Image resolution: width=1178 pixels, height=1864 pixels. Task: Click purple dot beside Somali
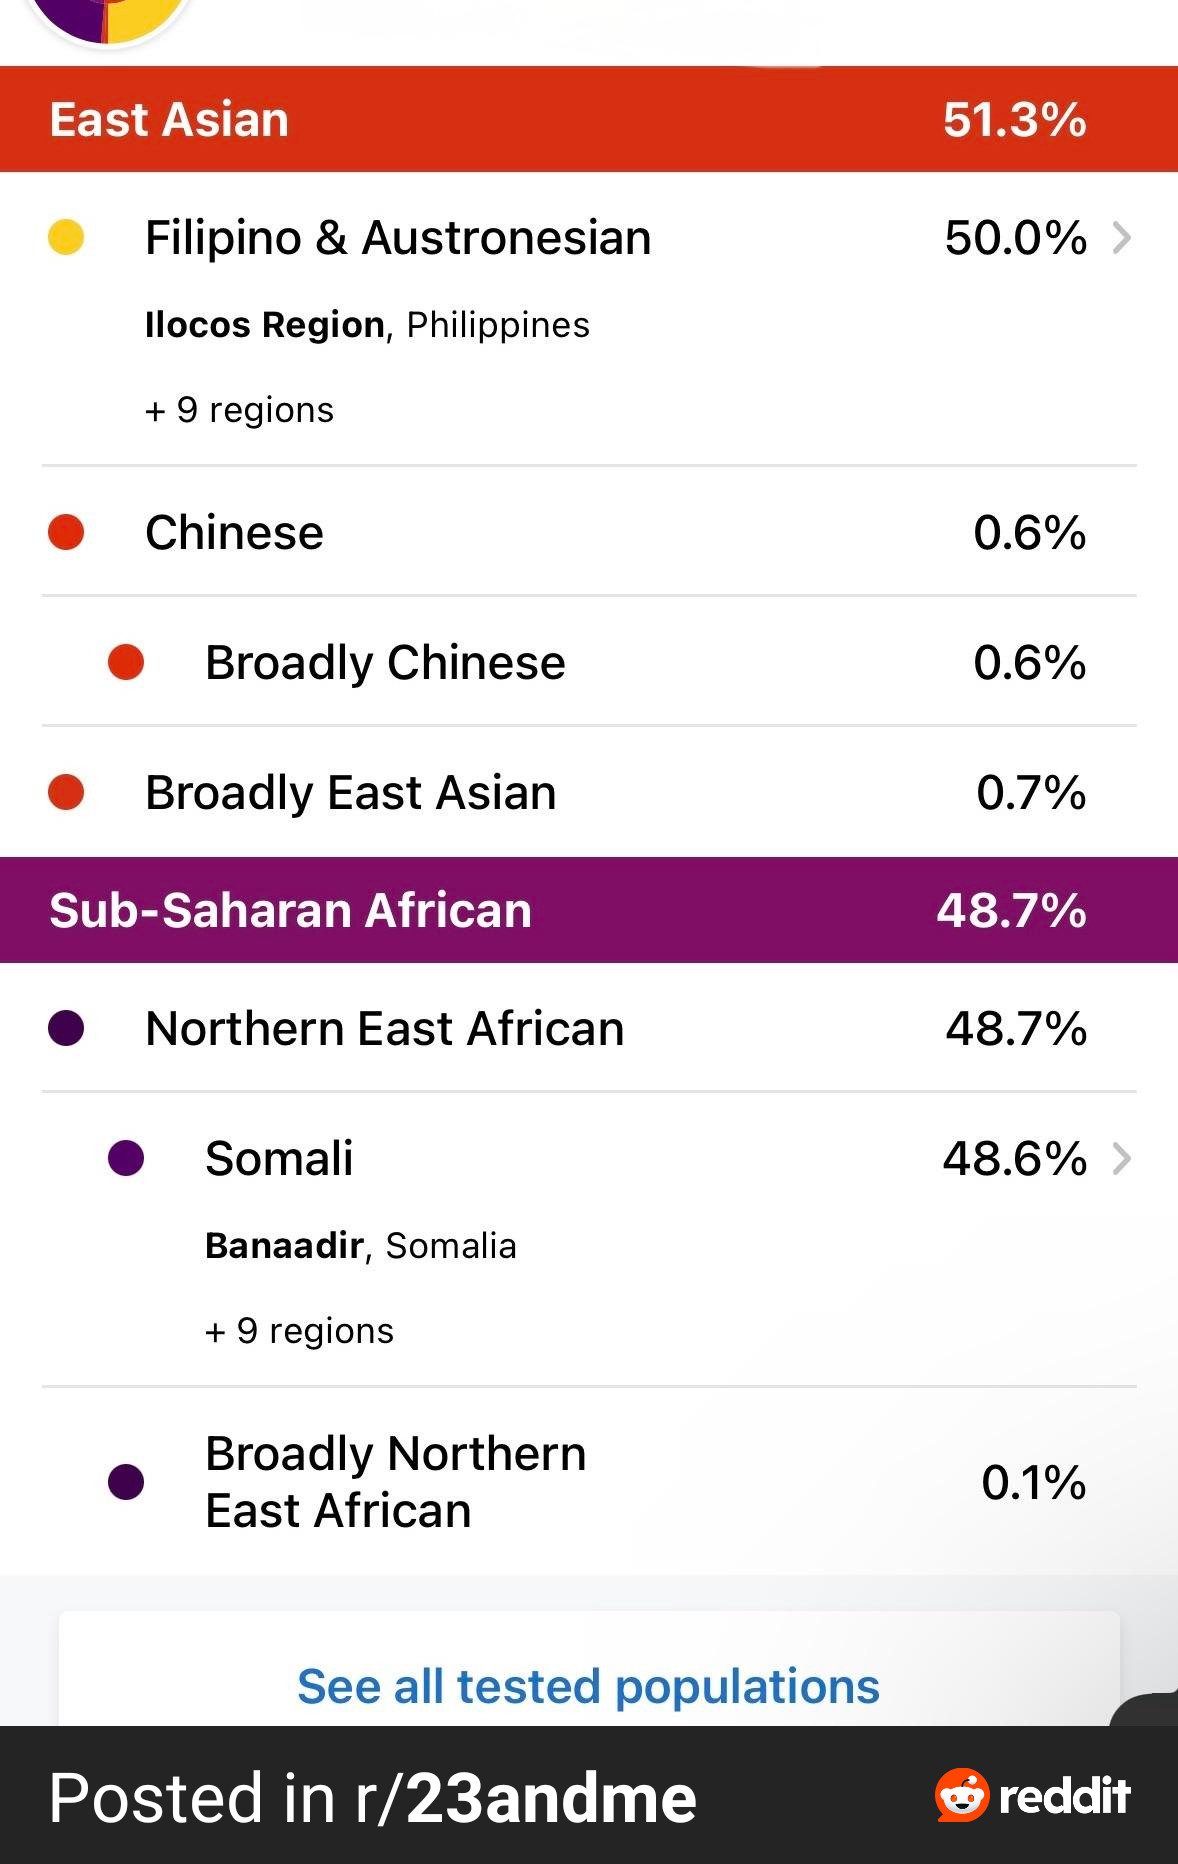coord(126,1159)
